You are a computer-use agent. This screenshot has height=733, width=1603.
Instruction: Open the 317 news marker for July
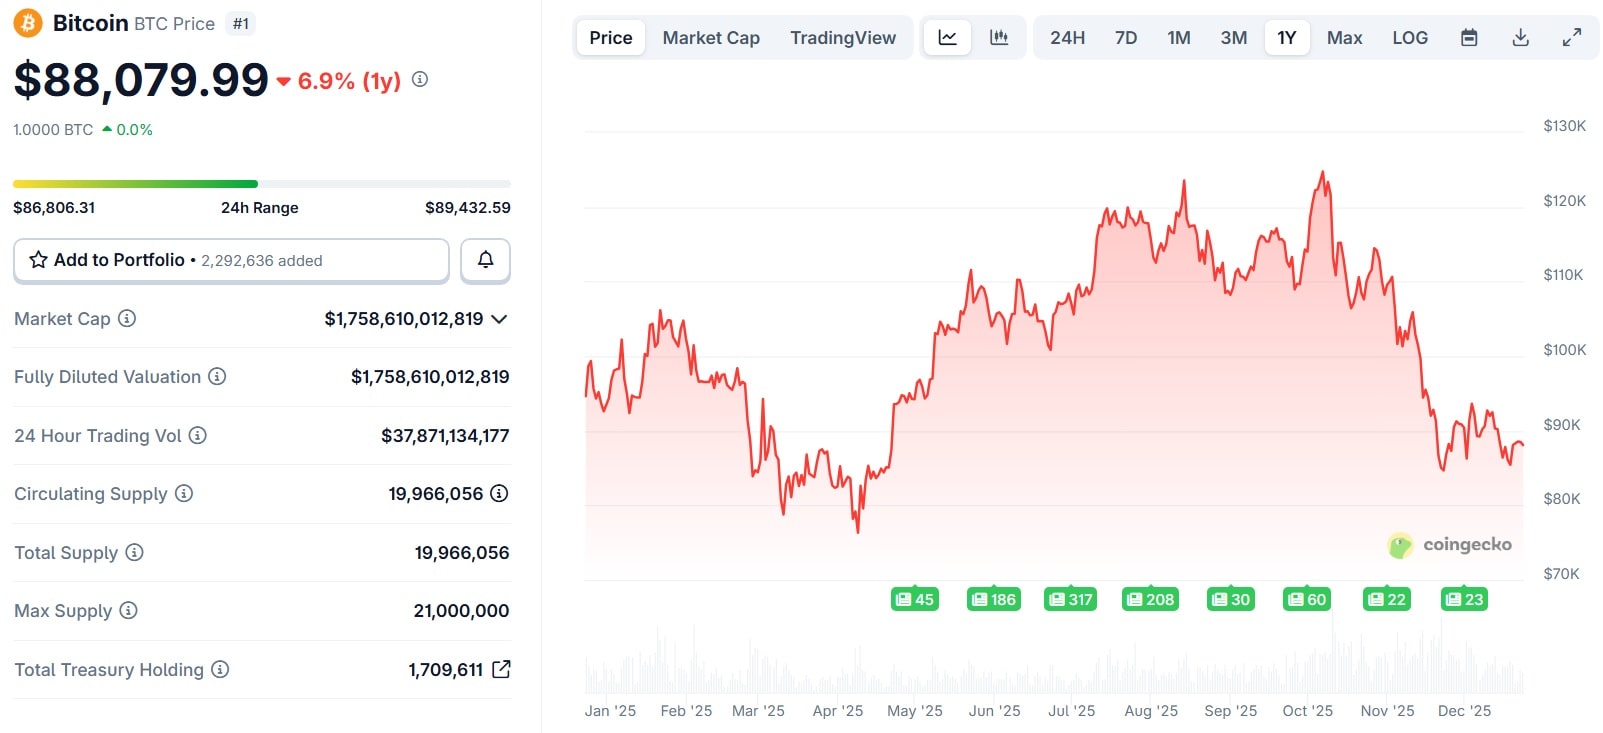1070,599
